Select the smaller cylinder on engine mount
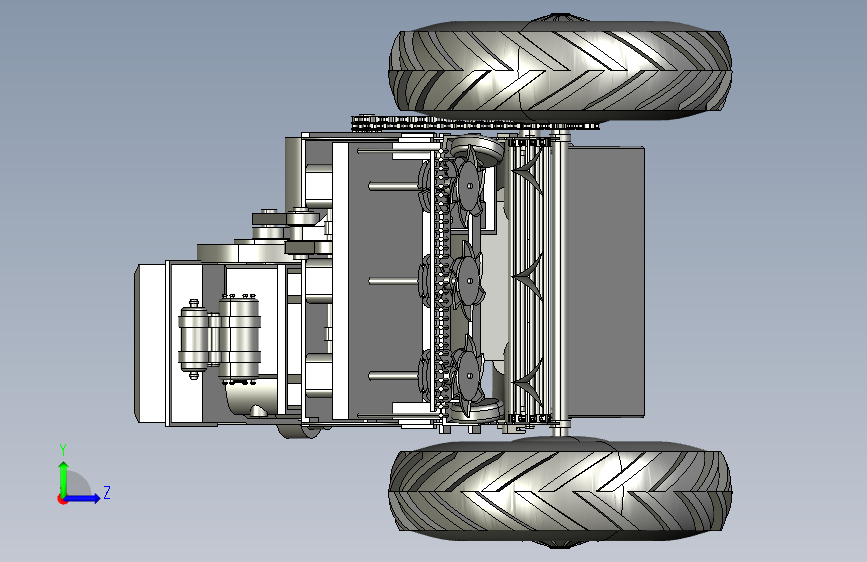Screen dimensions: 867x562 coord(193,339)
